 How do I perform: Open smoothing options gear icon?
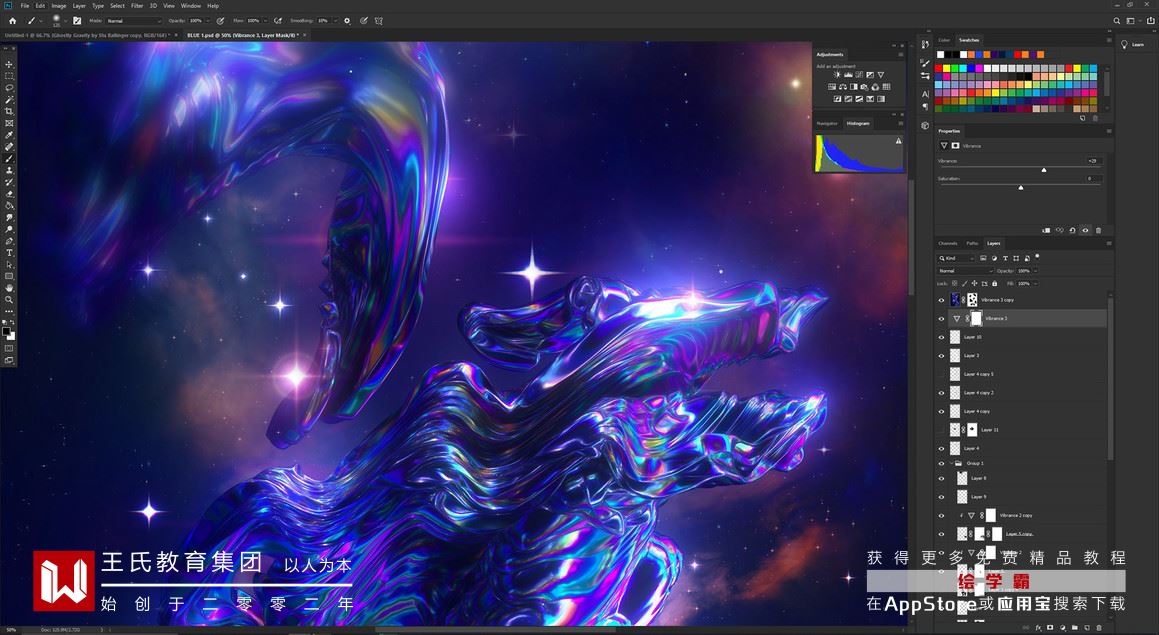click(347, 21)
